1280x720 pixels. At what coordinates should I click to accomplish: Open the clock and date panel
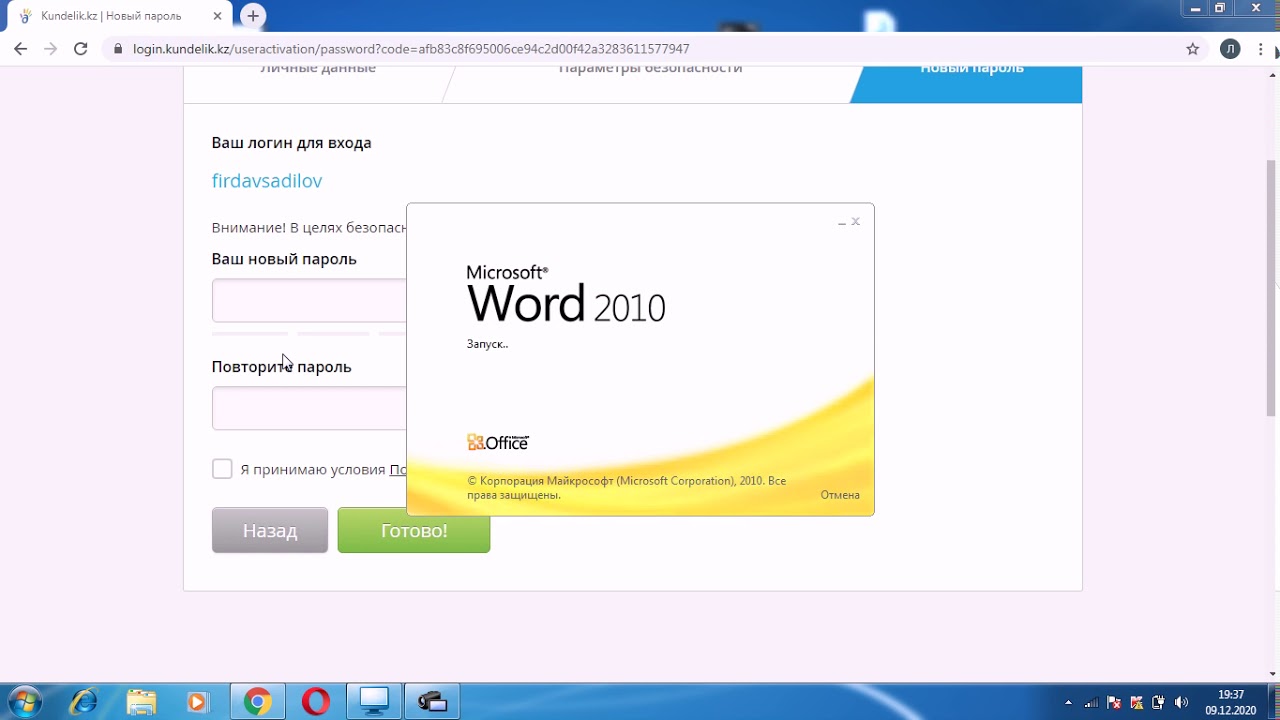tap(1230, 702)
